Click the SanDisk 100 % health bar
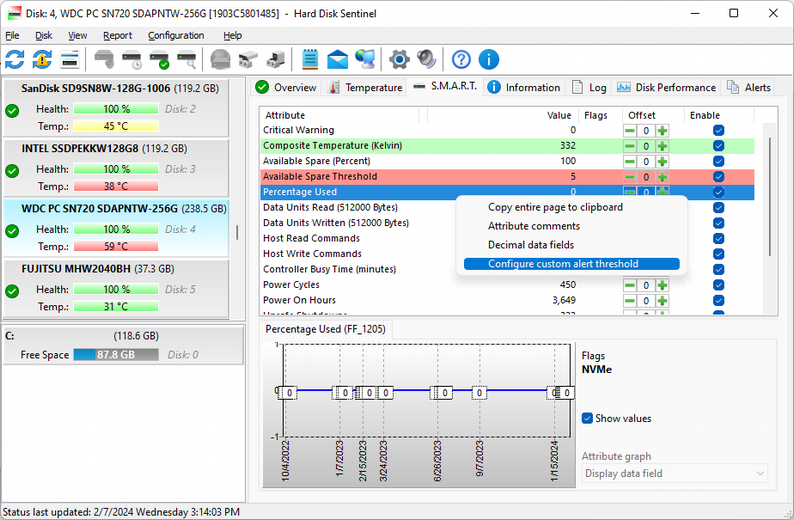794x520 pixels. [x=116, y=109]
